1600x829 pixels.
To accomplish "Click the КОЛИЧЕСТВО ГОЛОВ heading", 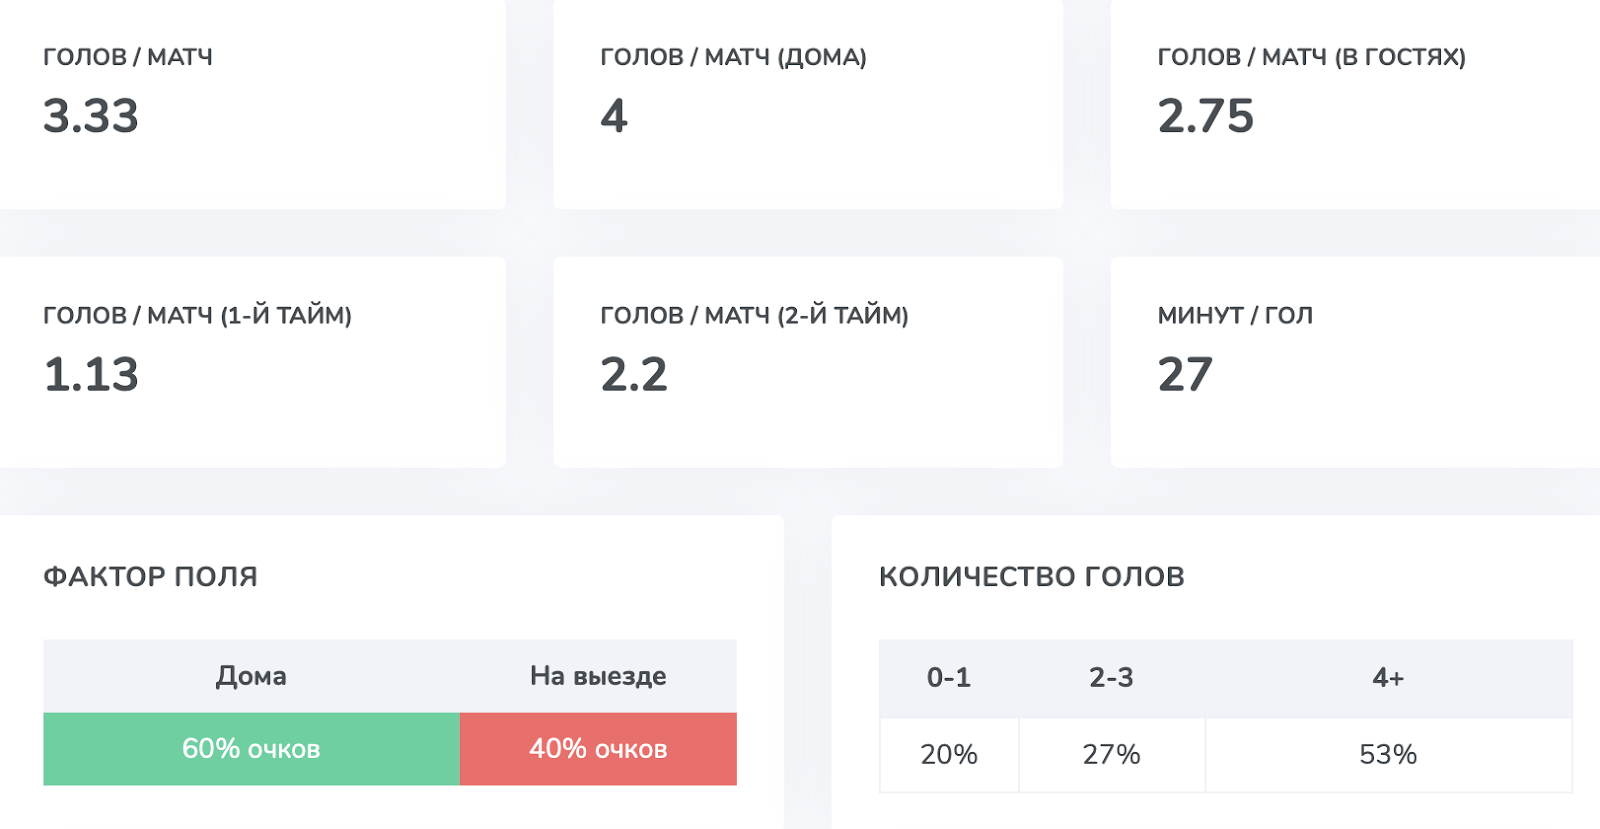I will 1032,576.
